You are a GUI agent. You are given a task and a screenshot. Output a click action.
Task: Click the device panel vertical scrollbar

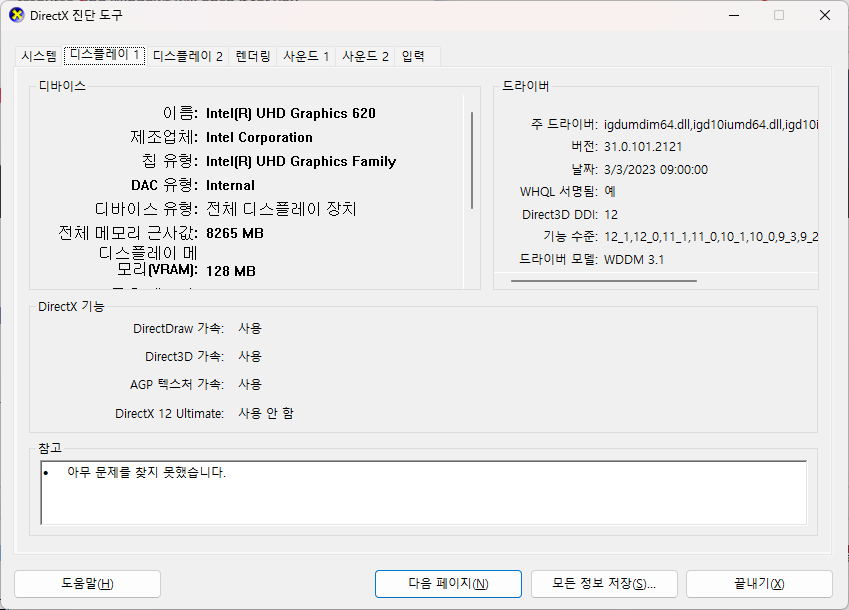click(472, 160)
